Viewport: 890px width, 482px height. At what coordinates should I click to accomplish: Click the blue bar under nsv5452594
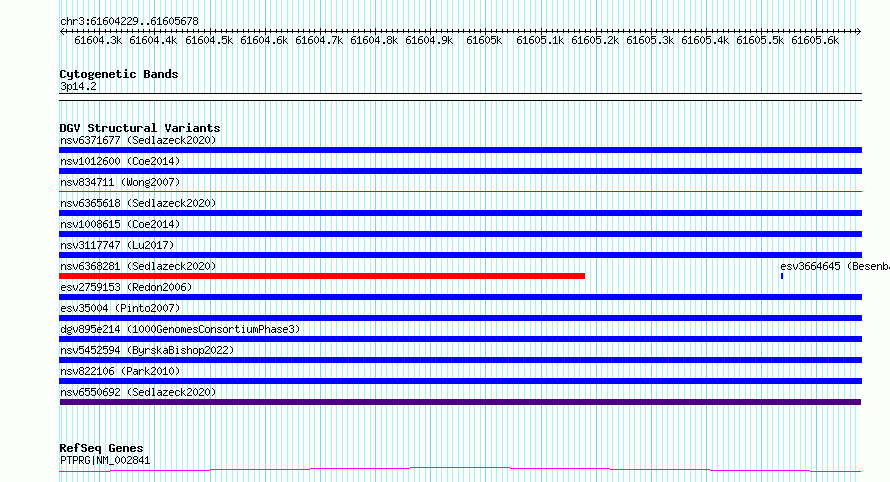click(460, 360)
